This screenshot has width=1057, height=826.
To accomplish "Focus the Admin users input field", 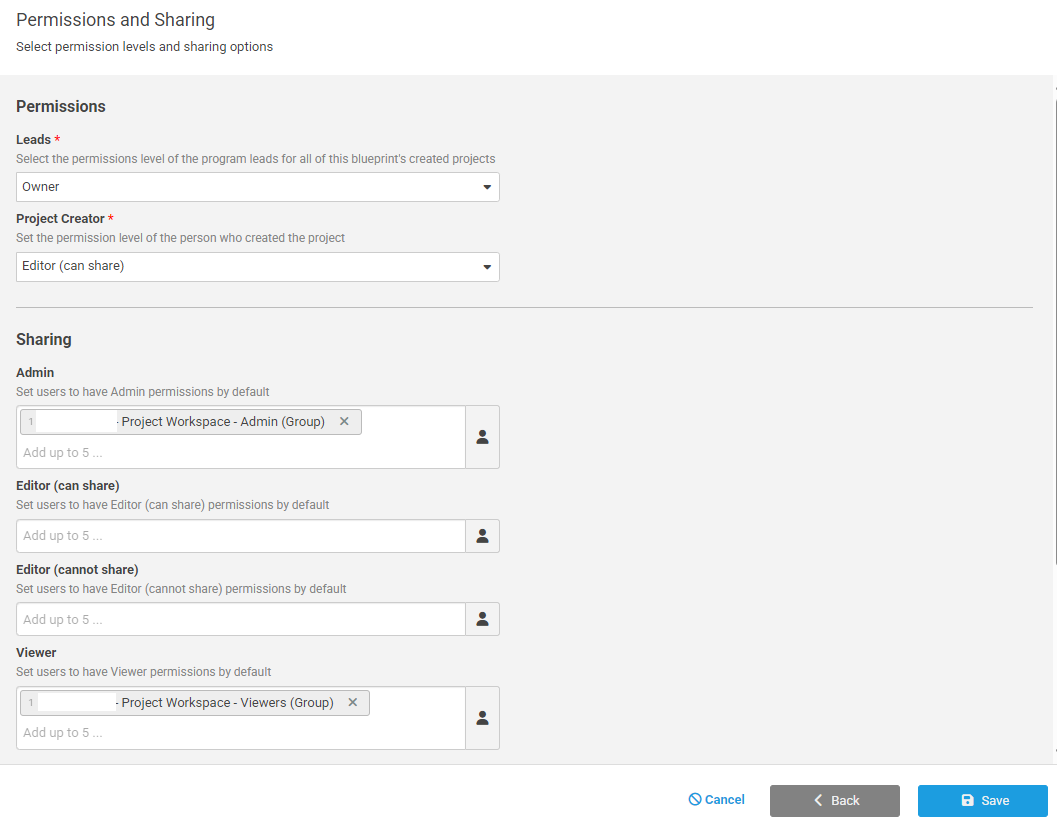I will point(240,453).
